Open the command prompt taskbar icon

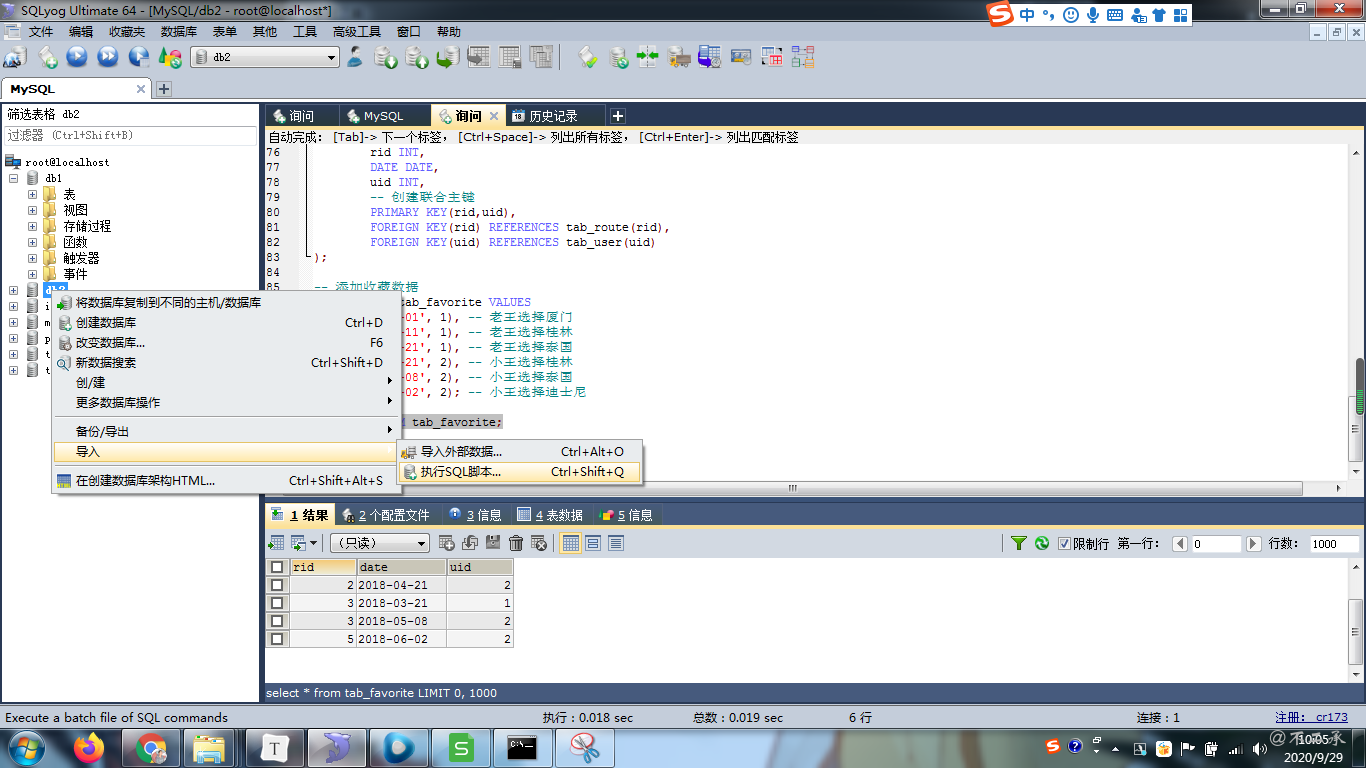click(521, 747)
